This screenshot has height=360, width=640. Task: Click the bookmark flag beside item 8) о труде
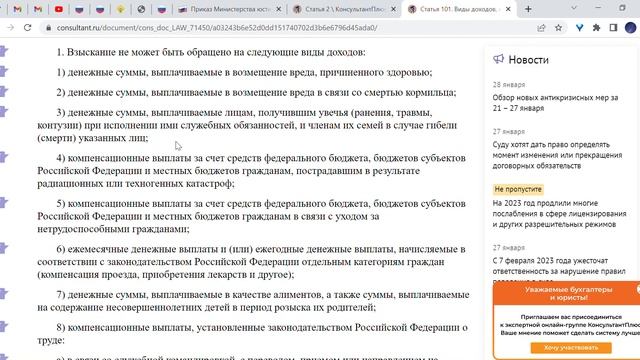coord(4,326)
